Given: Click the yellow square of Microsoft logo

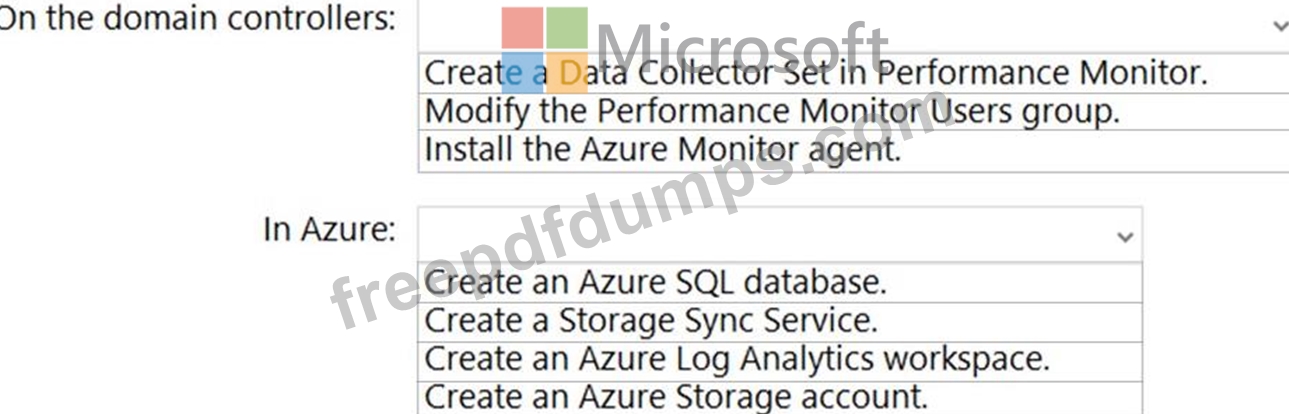Looking at the screenshot, I should [x=567, y=73].
